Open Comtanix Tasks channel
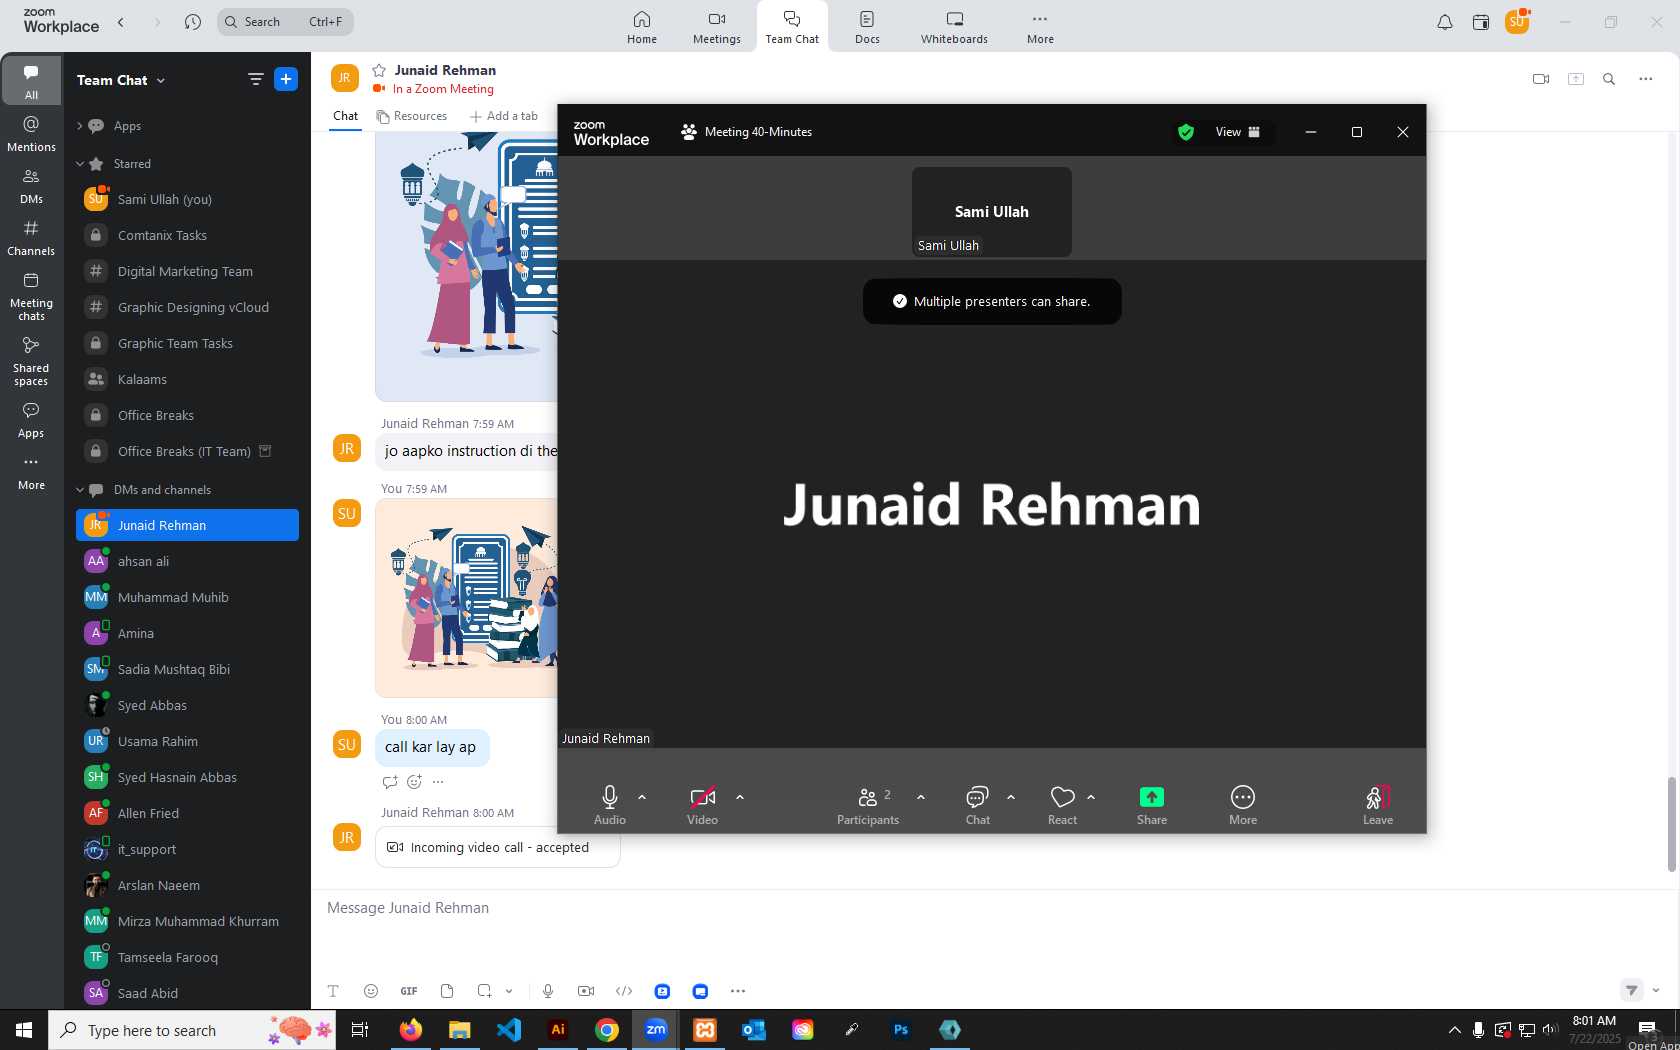1680x1050 pixels. coord(187,235)
